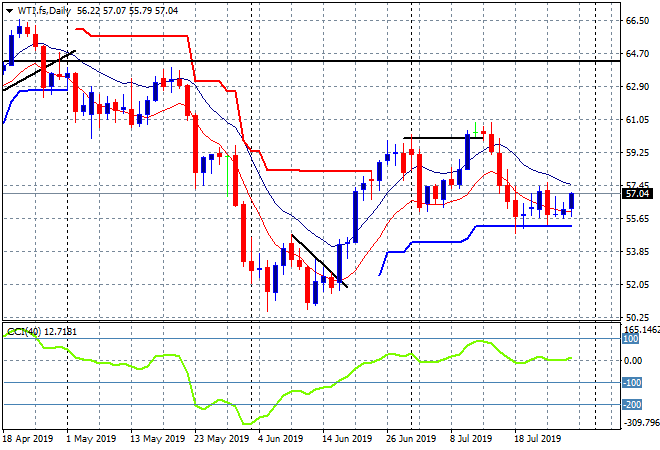
Task: Click the chart menu triangle beside WTI.fs
Action: (9, 11)
